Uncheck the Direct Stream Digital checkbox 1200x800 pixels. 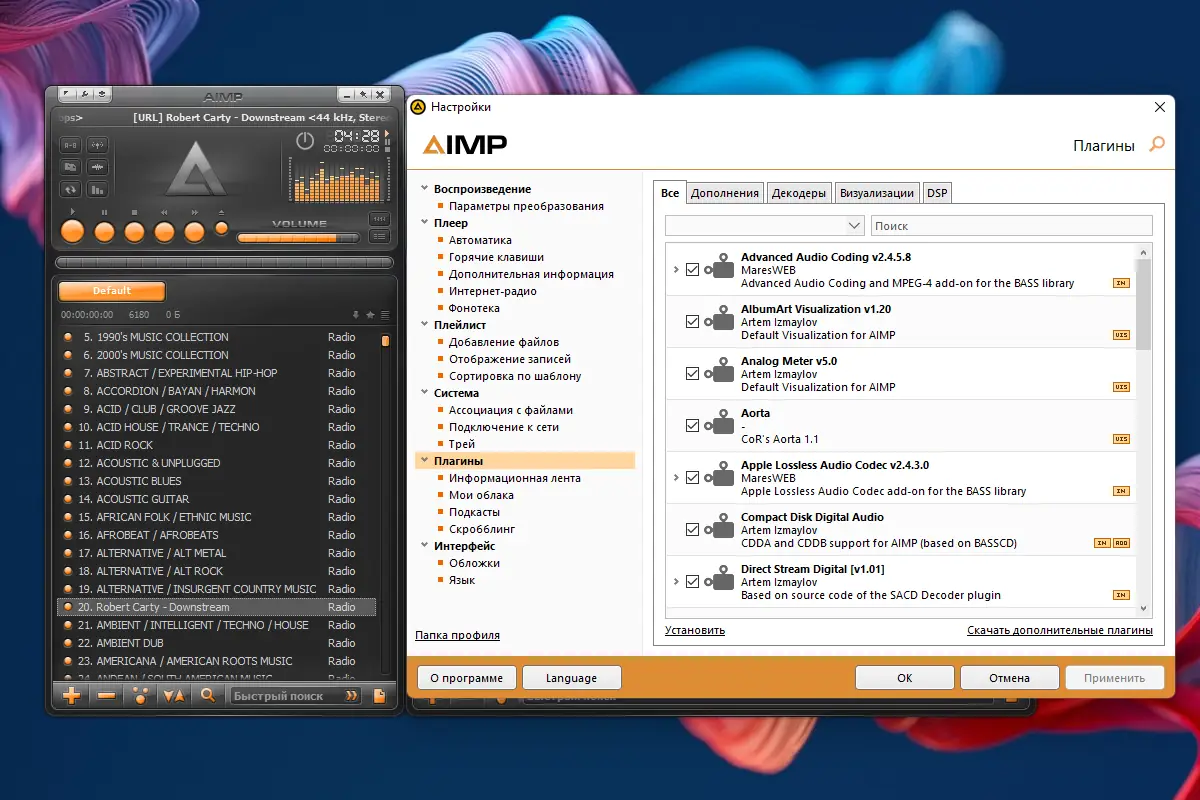click(x=692, y=582)
